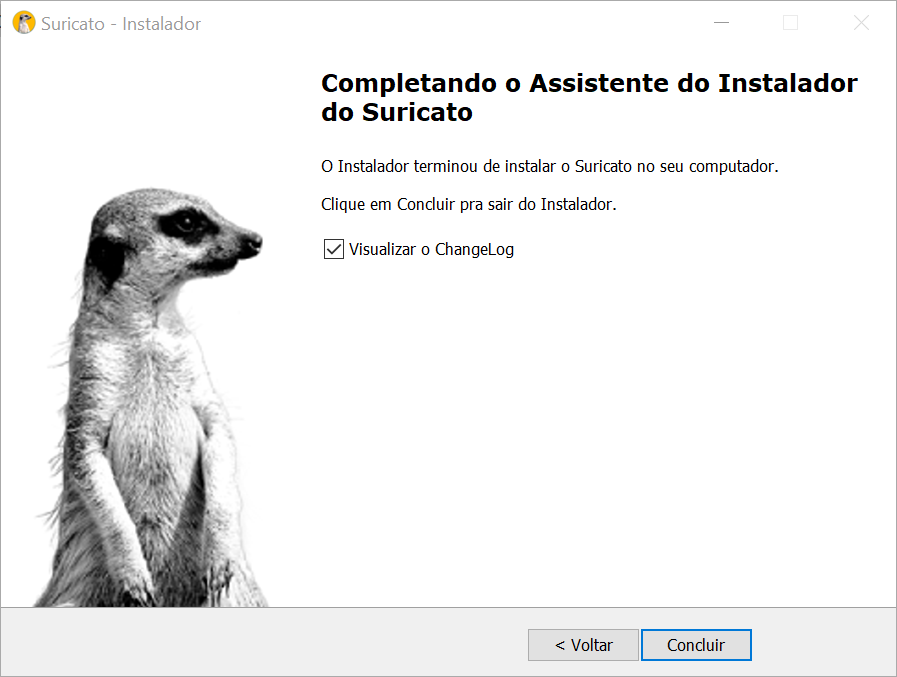Click the Suricato meerkat icon in title bar

click(x=24, y=23)
